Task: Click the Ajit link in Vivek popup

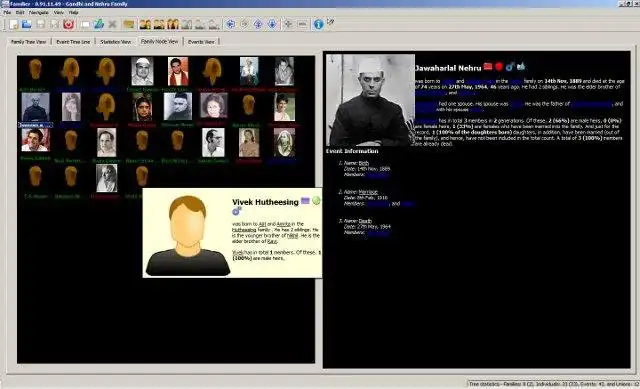Action: point(262,224)
